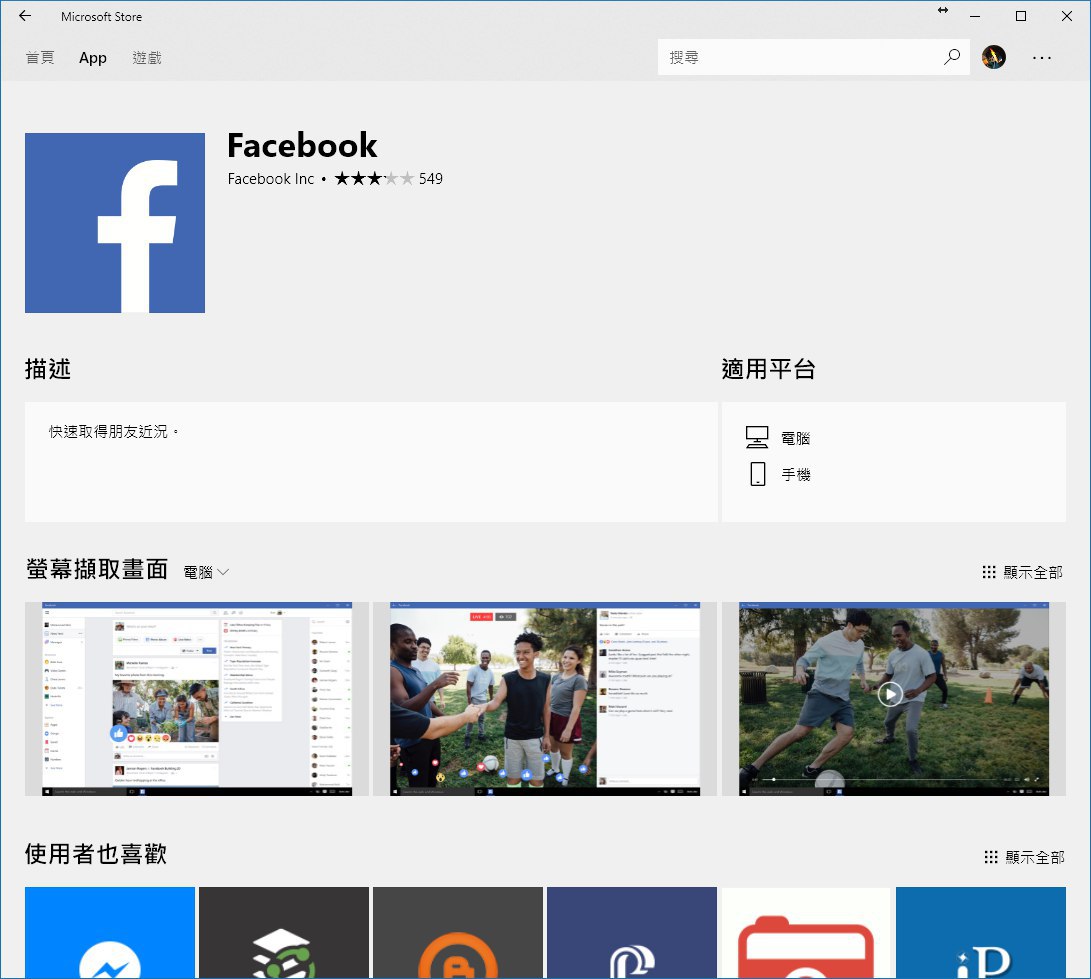Viewport: 1091px width, 979px height.
Task: Open the user account avatar
Action: point(994,57)
